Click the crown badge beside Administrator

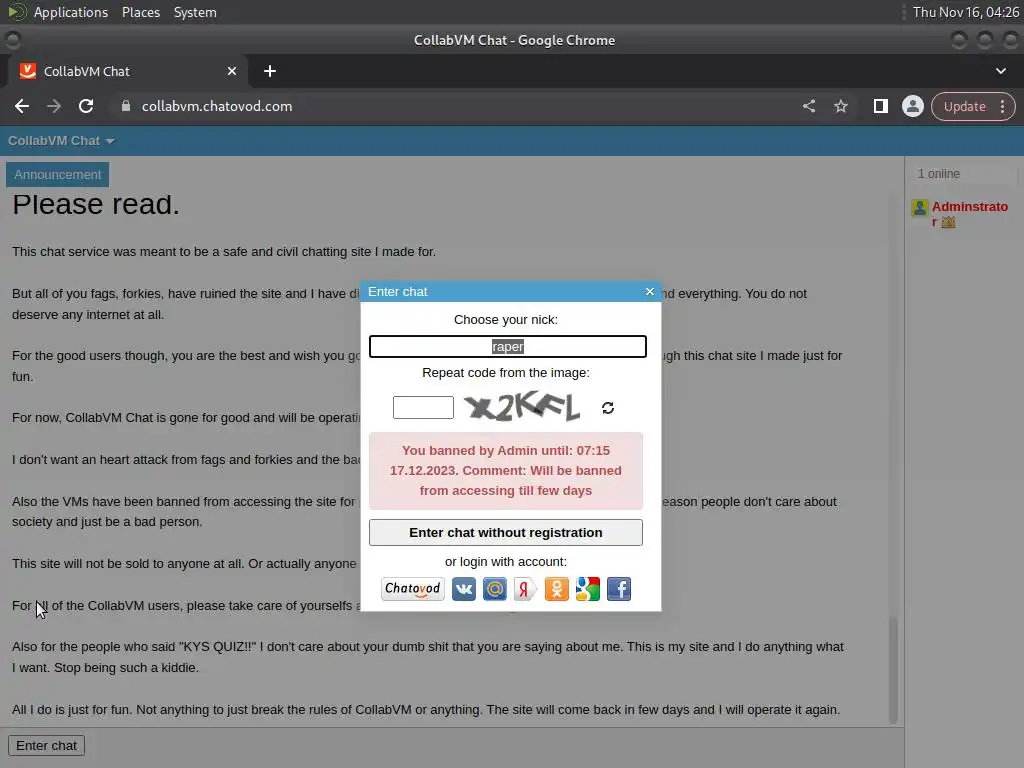[x=948, y=223]
